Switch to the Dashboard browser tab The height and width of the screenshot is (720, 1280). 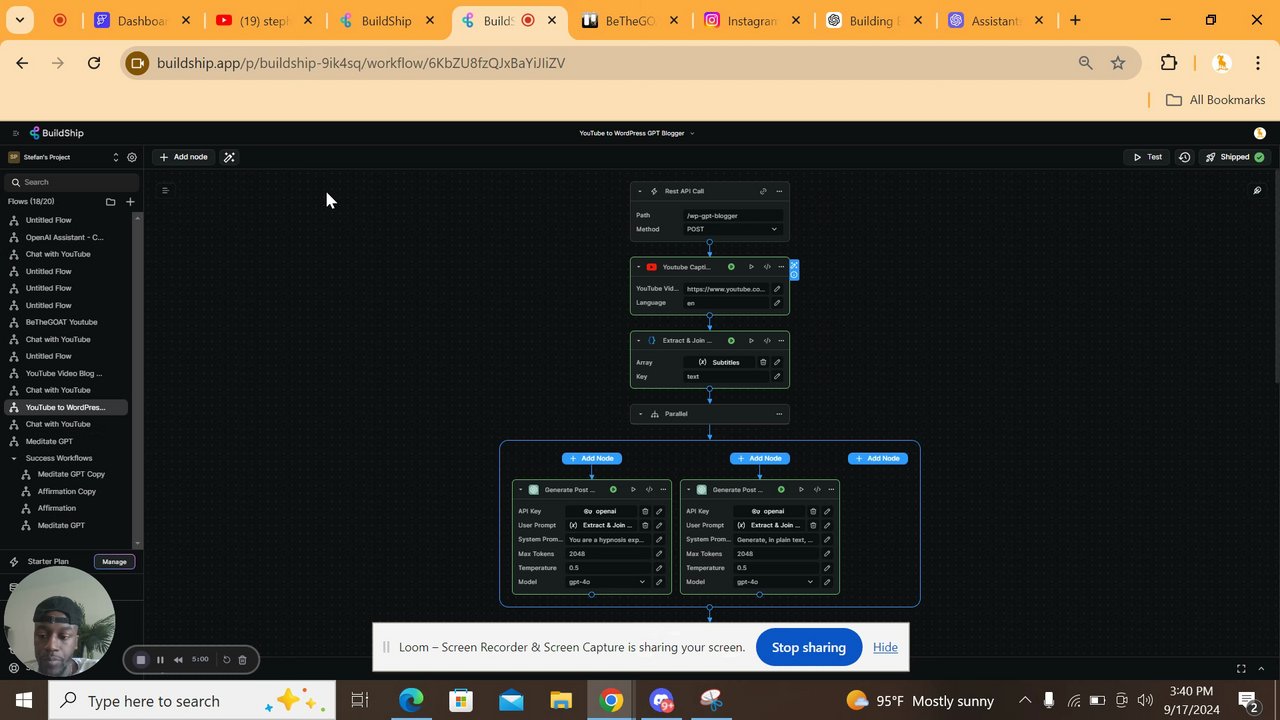point(138,19)
